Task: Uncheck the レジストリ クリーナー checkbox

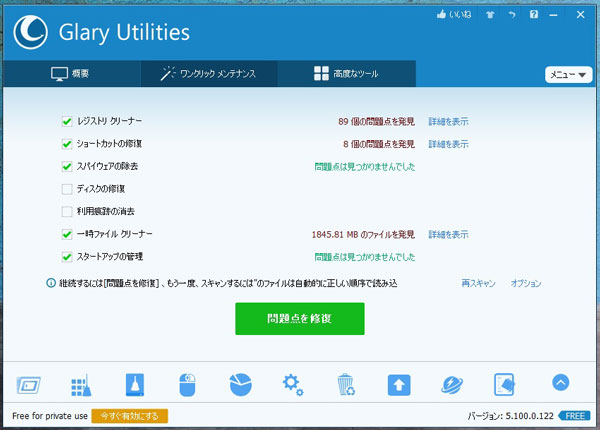Action: tap(67, 121)
